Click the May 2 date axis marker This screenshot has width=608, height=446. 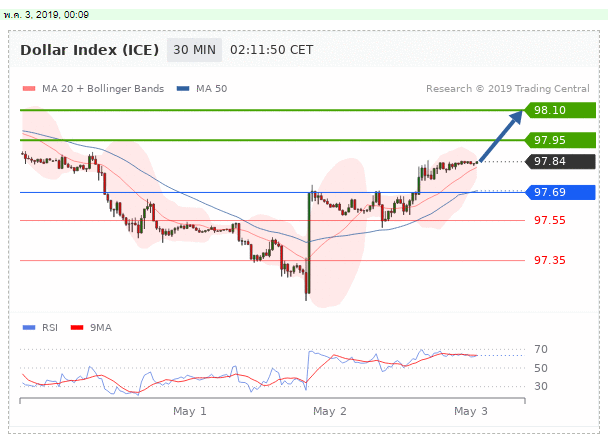tap(329, 411)
